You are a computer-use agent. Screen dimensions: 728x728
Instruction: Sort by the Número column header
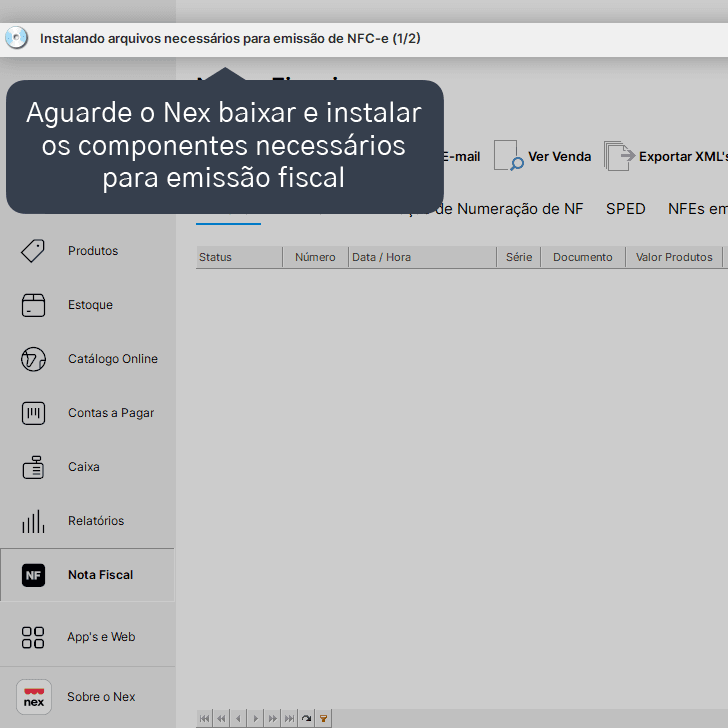point(315,257)
